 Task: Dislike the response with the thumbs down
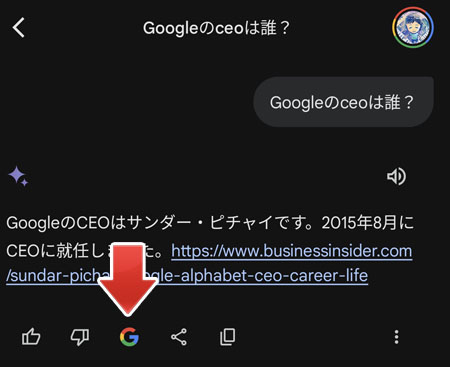80,337
